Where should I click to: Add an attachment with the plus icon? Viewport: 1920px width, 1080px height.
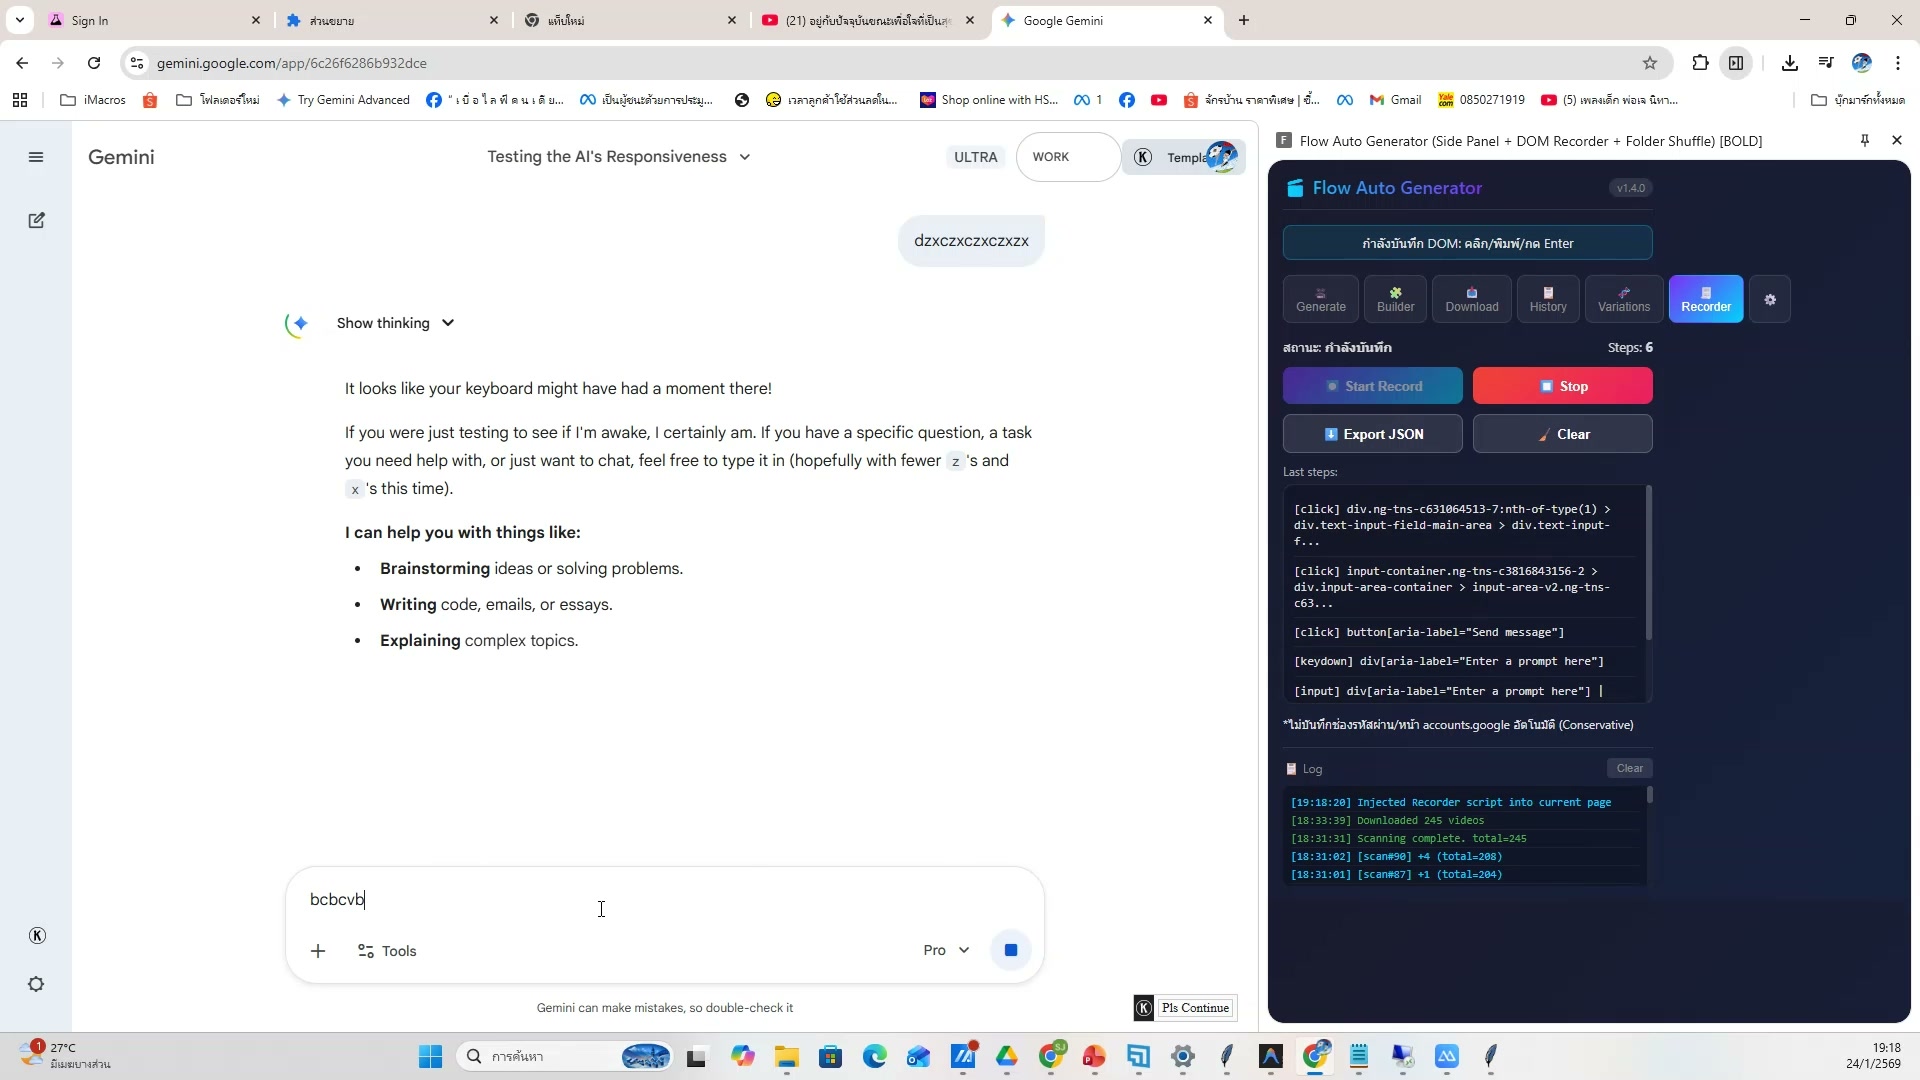(x=318, y=950)
